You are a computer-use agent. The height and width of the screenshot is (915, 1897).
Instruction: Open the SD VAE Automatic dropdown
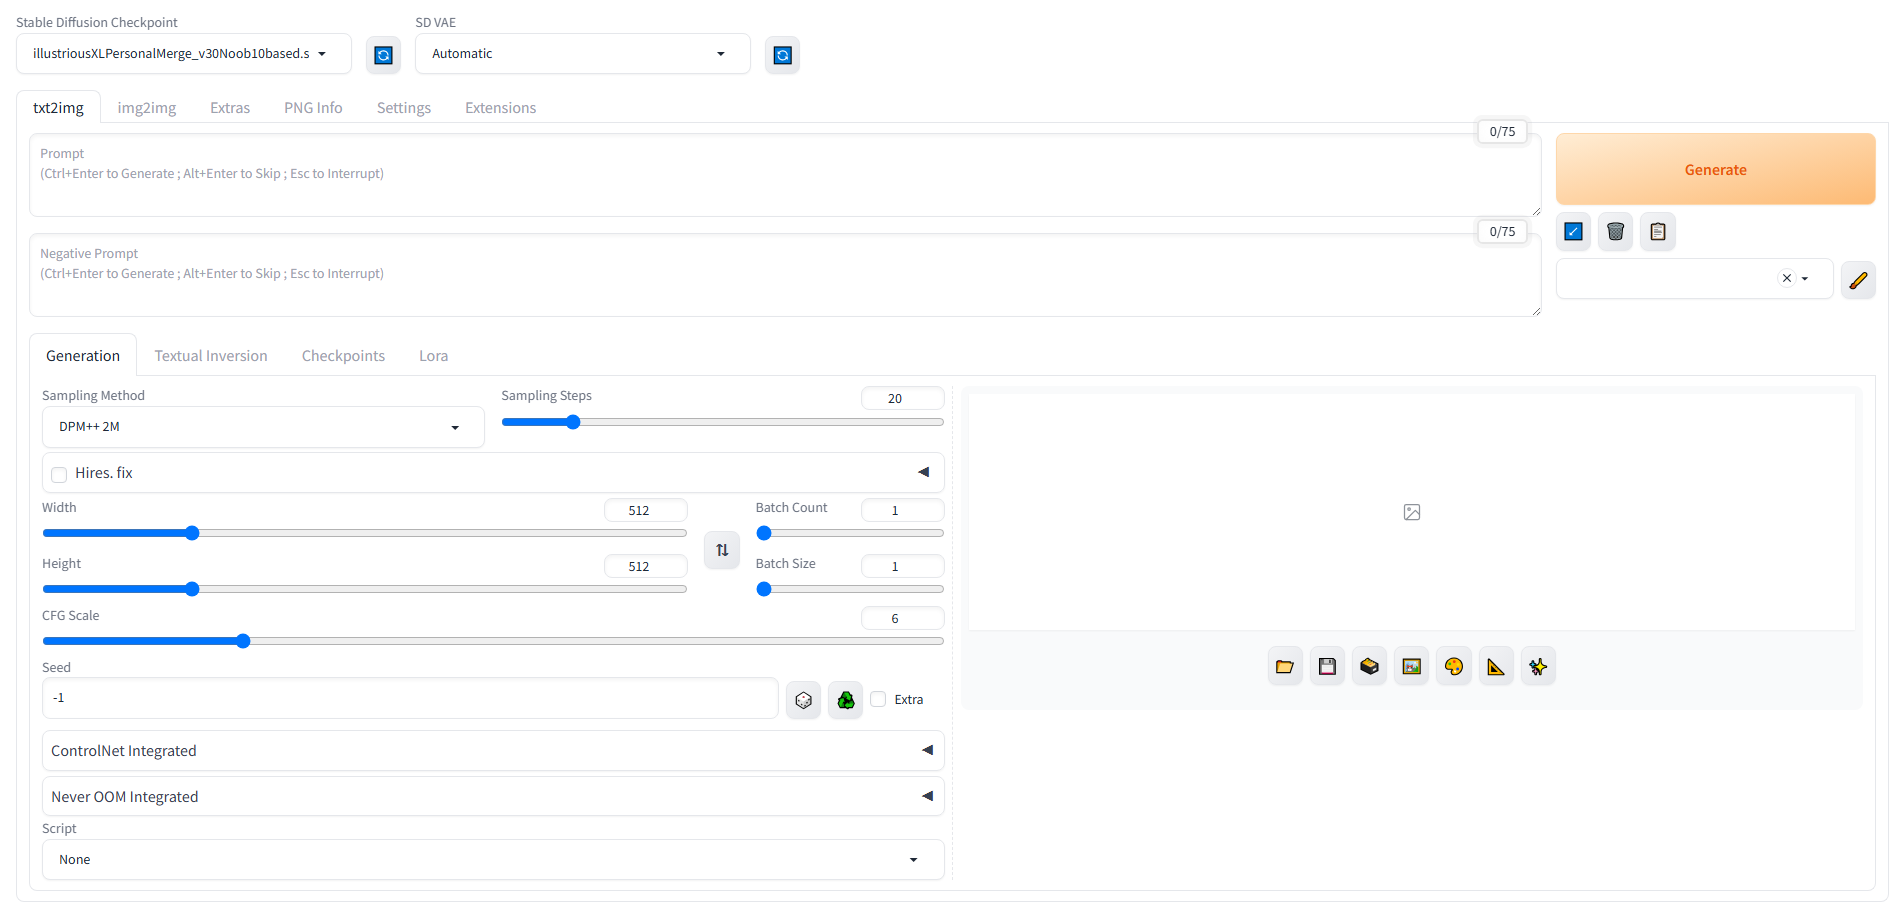point(583,54)
